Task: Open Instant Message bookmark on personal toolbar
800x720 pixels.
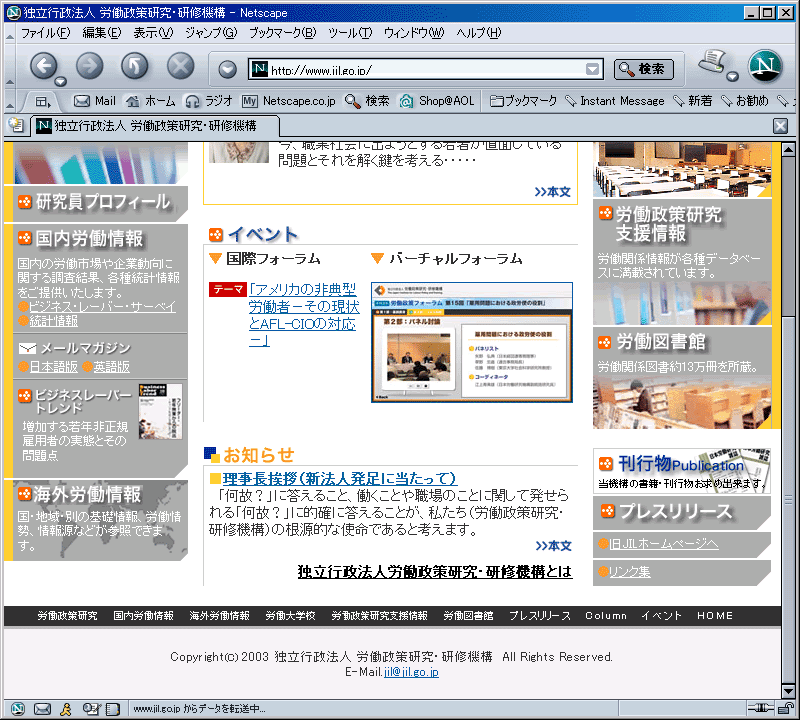Action: click(x=615, y=101)
